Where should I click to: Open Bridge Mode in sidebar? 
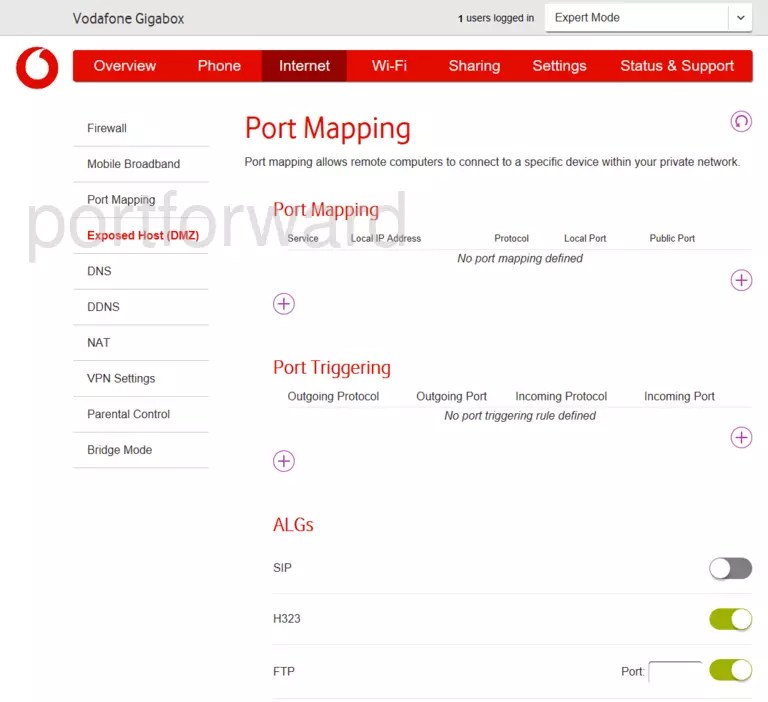click(141, 450)
